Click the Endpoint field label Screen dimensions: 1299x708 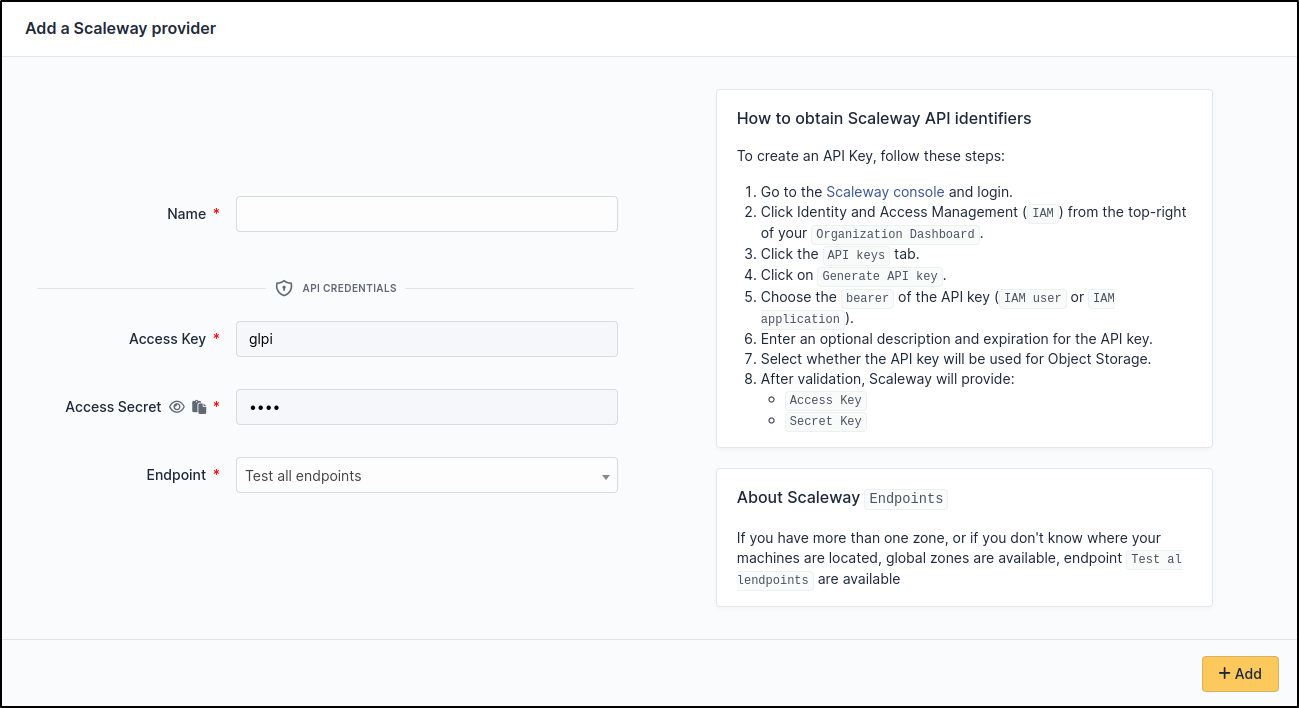tap(176, 475)
